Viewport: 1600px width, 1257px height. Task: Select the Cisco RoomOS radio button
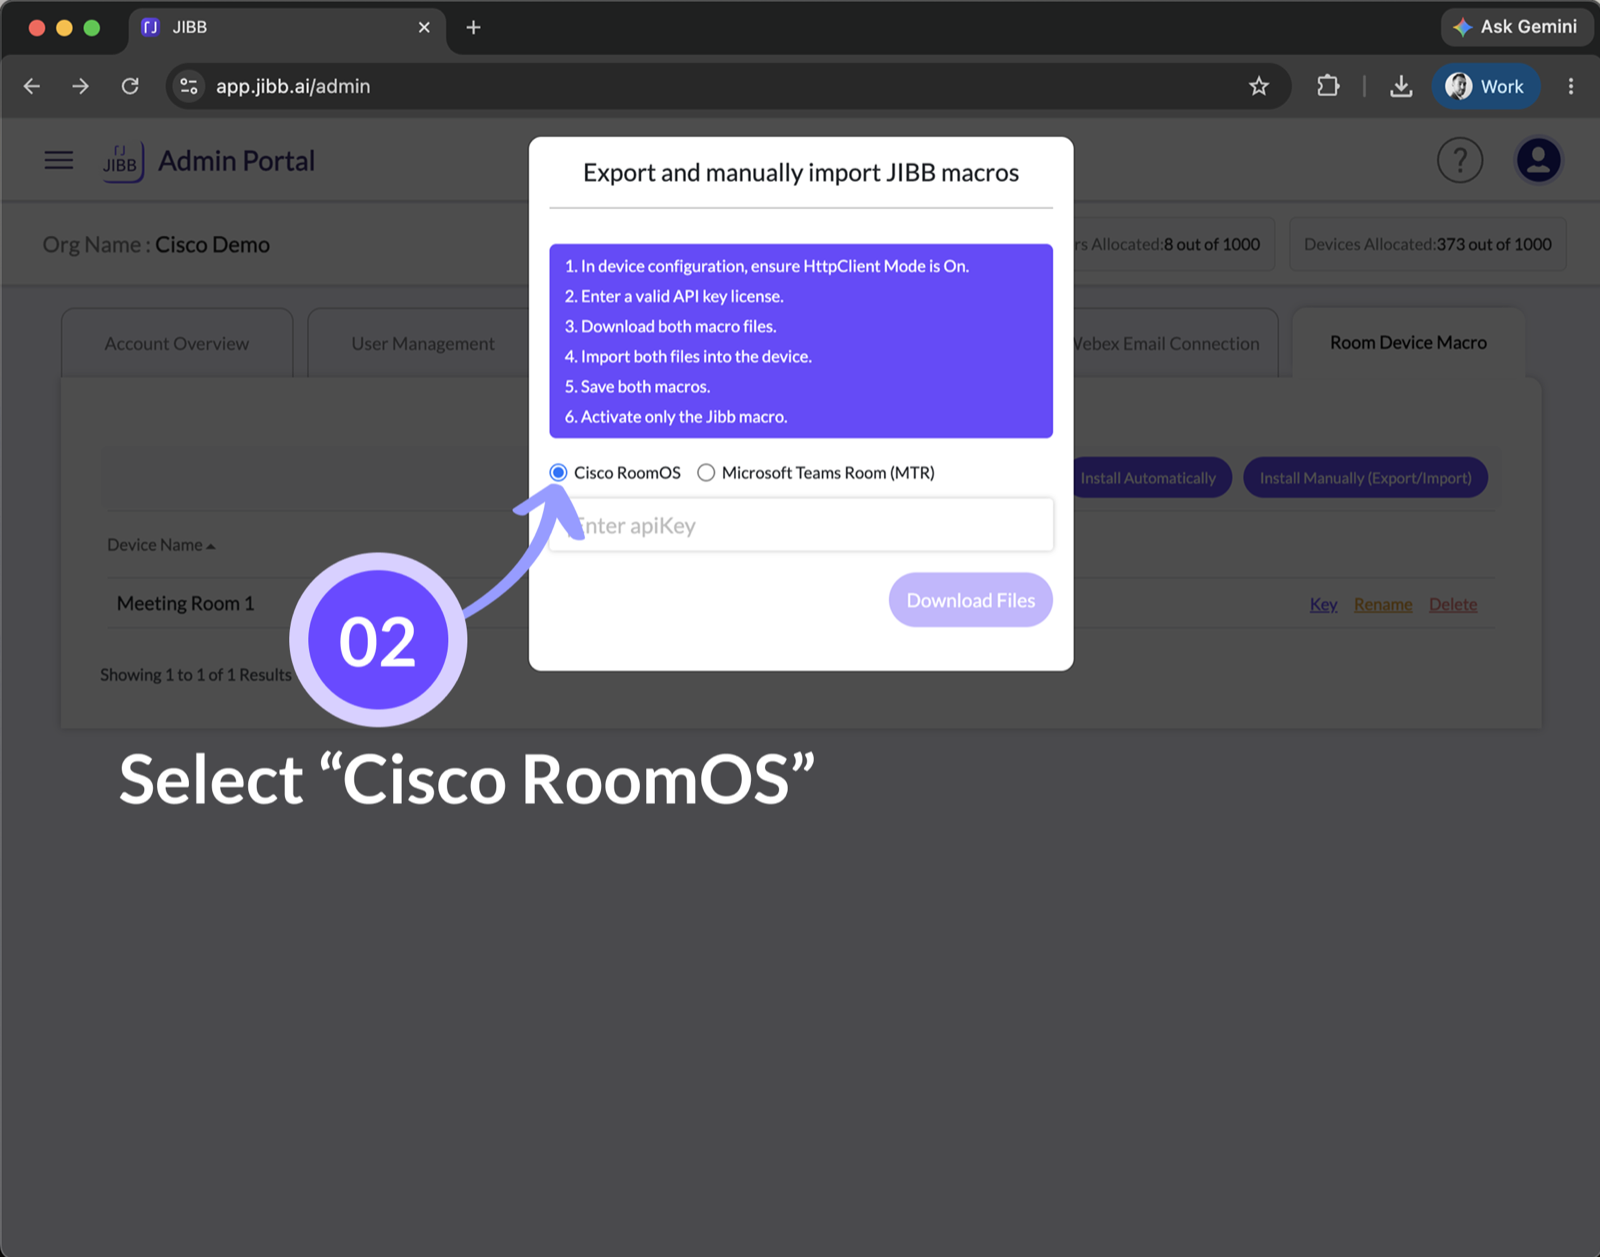click(558, 472)
